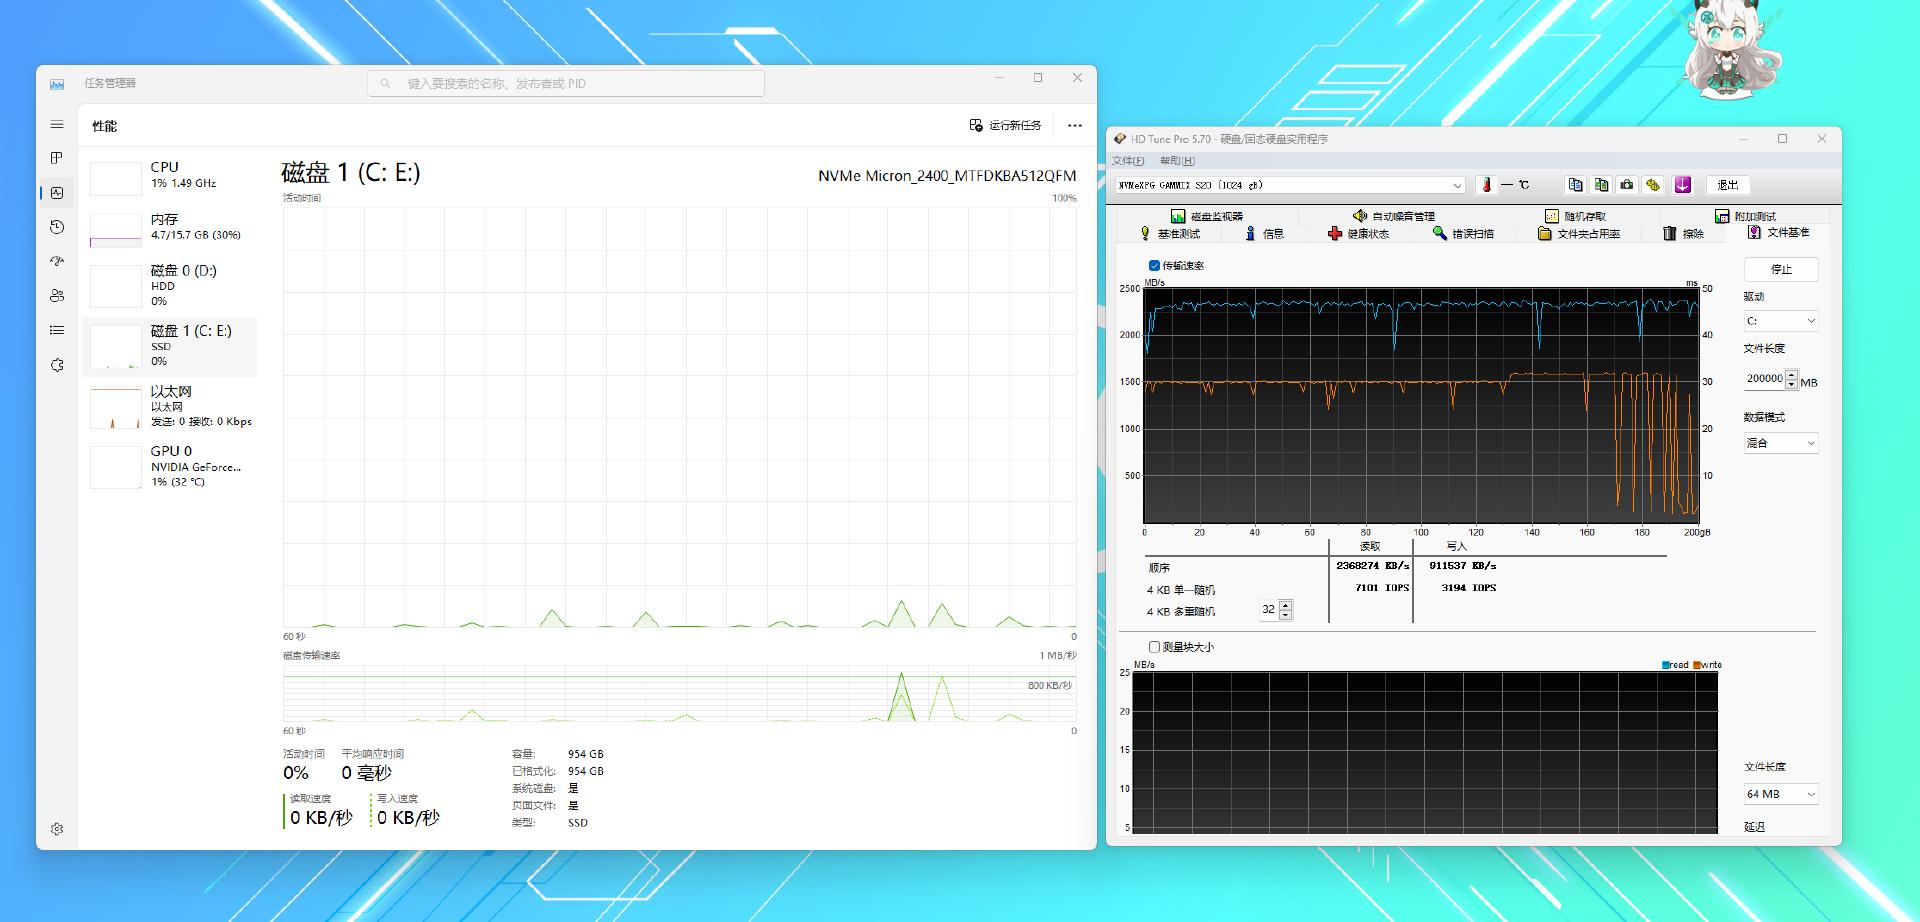Open the 驱动 drive letter C: dropdown
The width and height of the screenshot is (1920, 922).
coord(1810,321)
